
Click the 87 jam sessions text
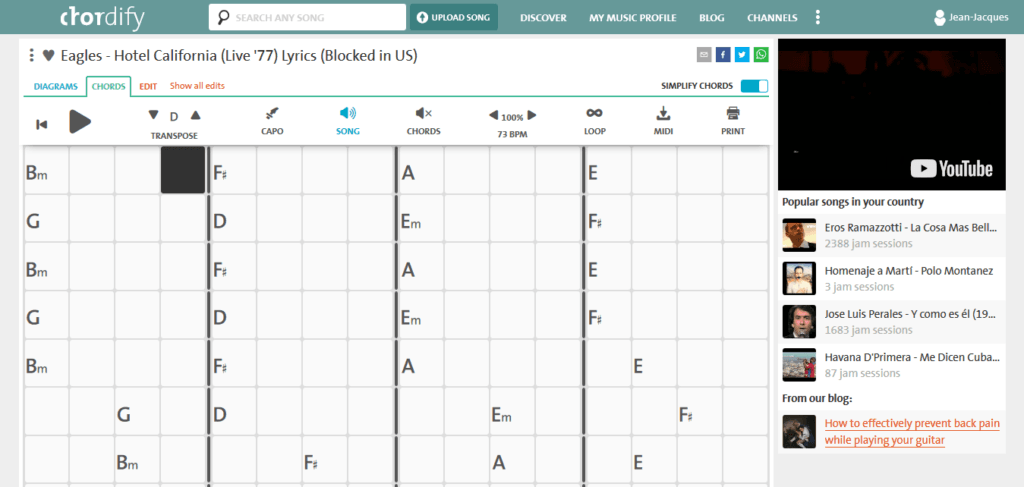862,373
